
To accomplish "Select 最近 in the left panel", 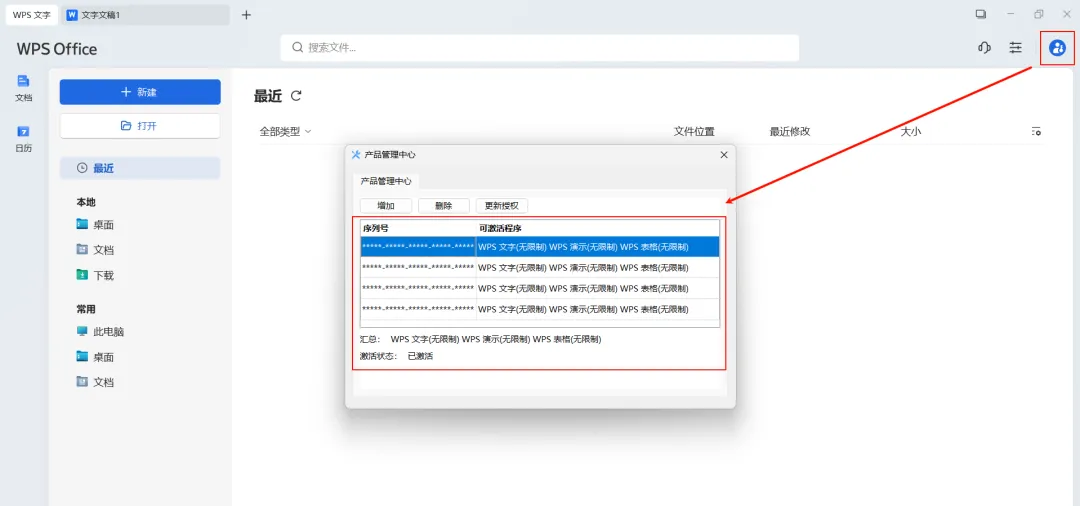I will click(140, 168).
